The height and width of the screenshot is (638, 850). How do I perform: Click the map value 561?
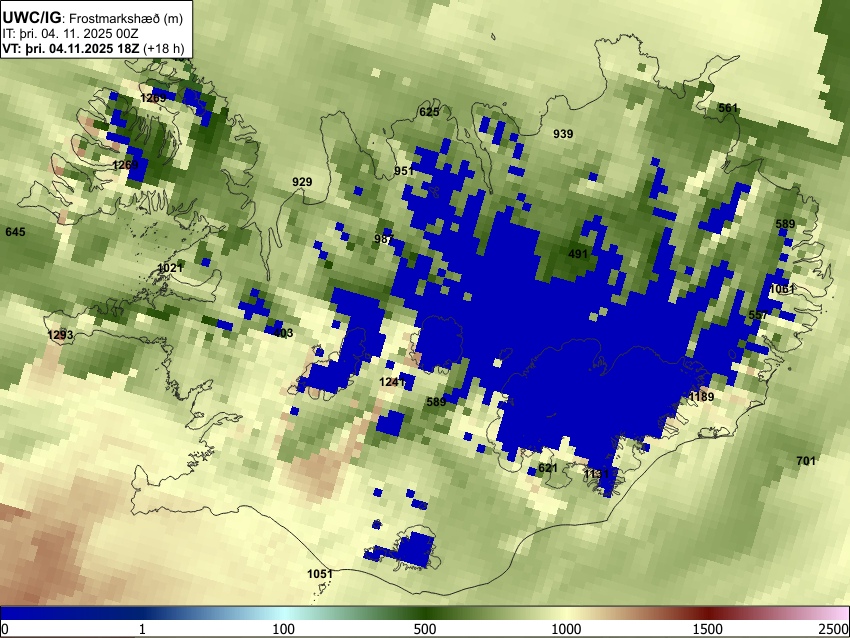pyautogui.click(x=728, y=108)
